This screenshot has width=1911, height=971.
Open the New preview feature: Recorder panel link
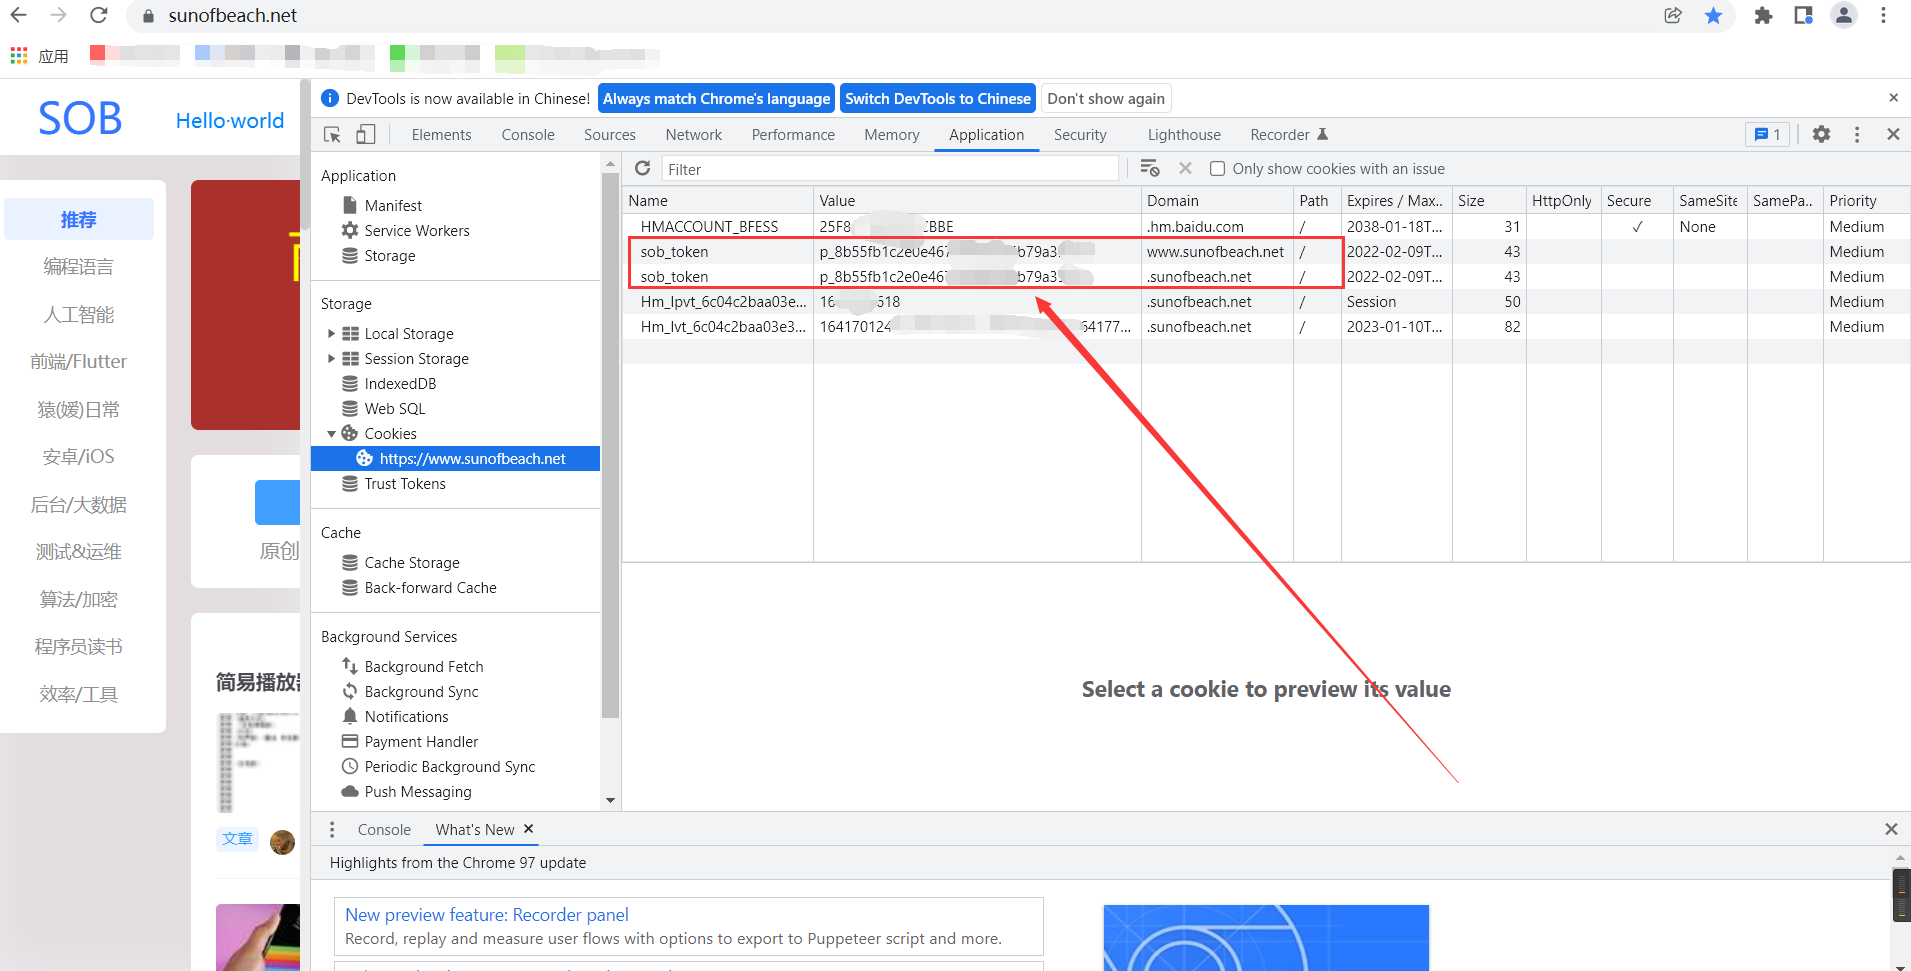487,914
